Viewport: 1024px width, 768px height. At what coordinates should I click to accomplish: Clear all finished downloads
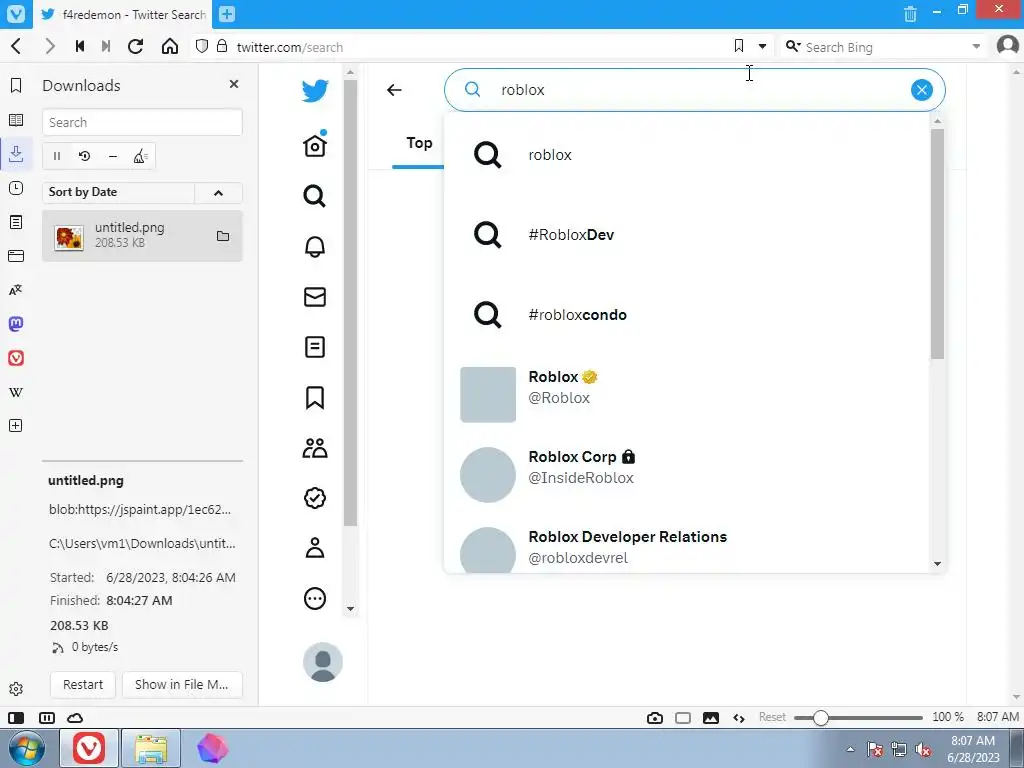point(140,156)
